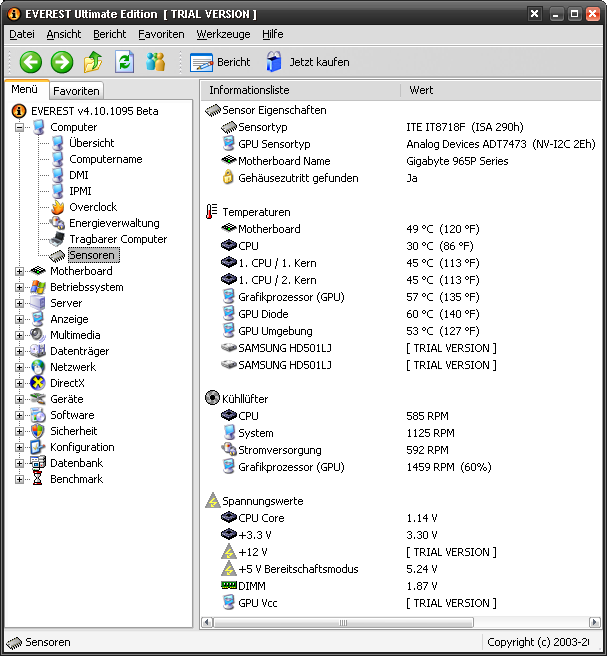Click the Sicherheit shield icon
The height and width of the screenshot is (656, 607).
pos(38,431)
